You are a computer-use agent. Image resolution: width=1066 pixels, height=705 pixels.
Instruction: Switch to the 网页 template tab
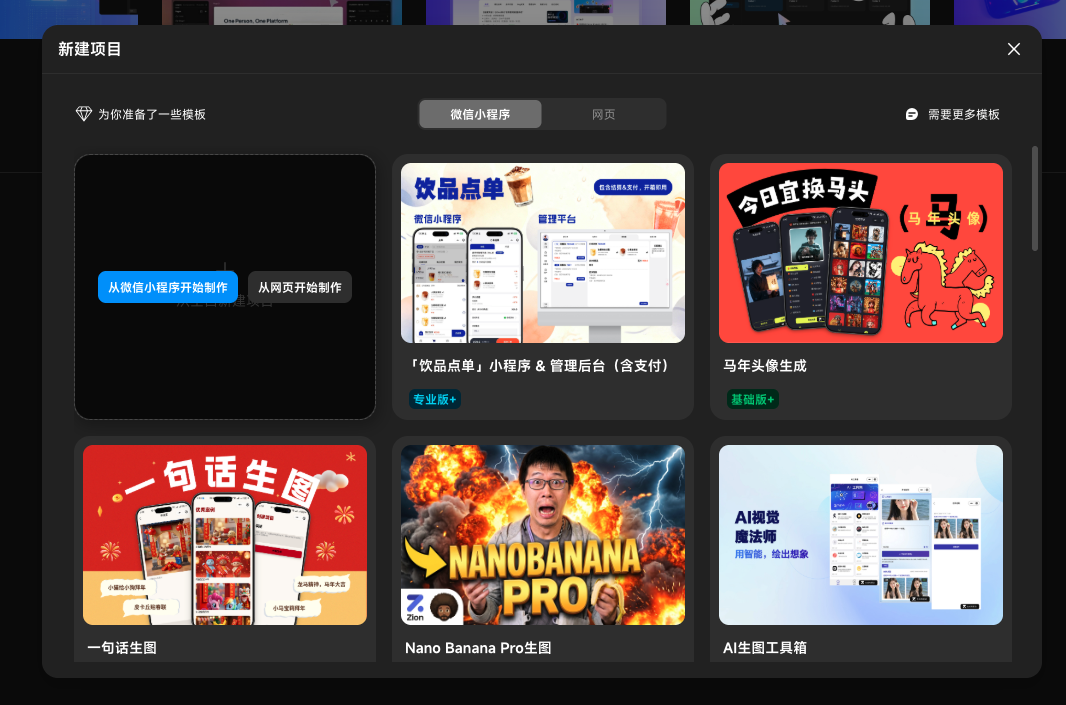604,114
